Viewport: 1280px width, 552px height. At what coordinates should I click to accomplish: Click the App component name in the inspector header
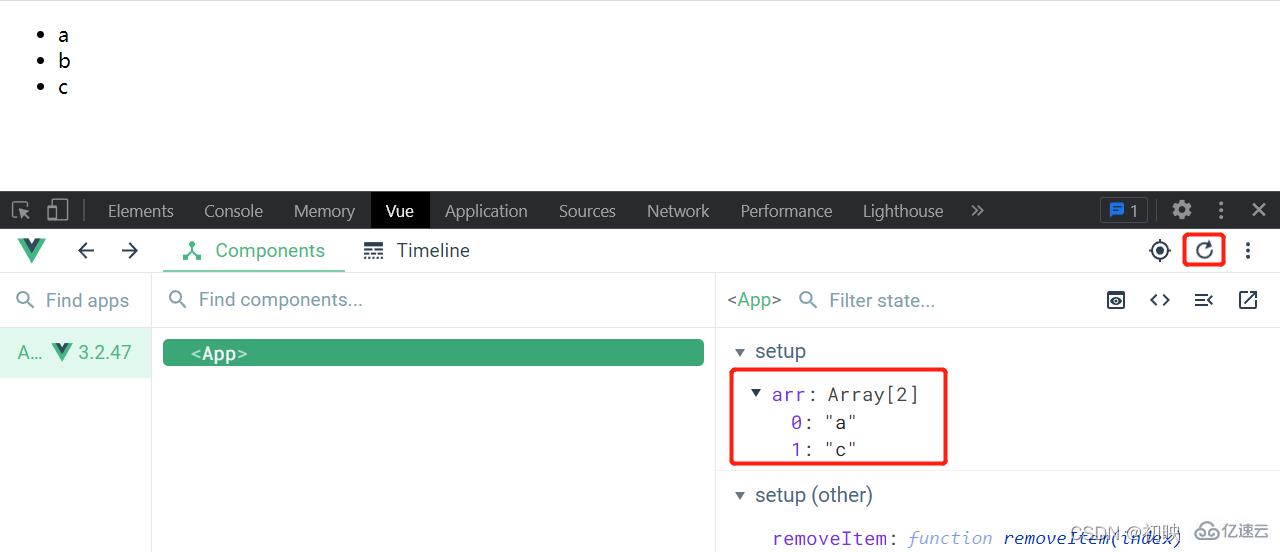[754, 300]
